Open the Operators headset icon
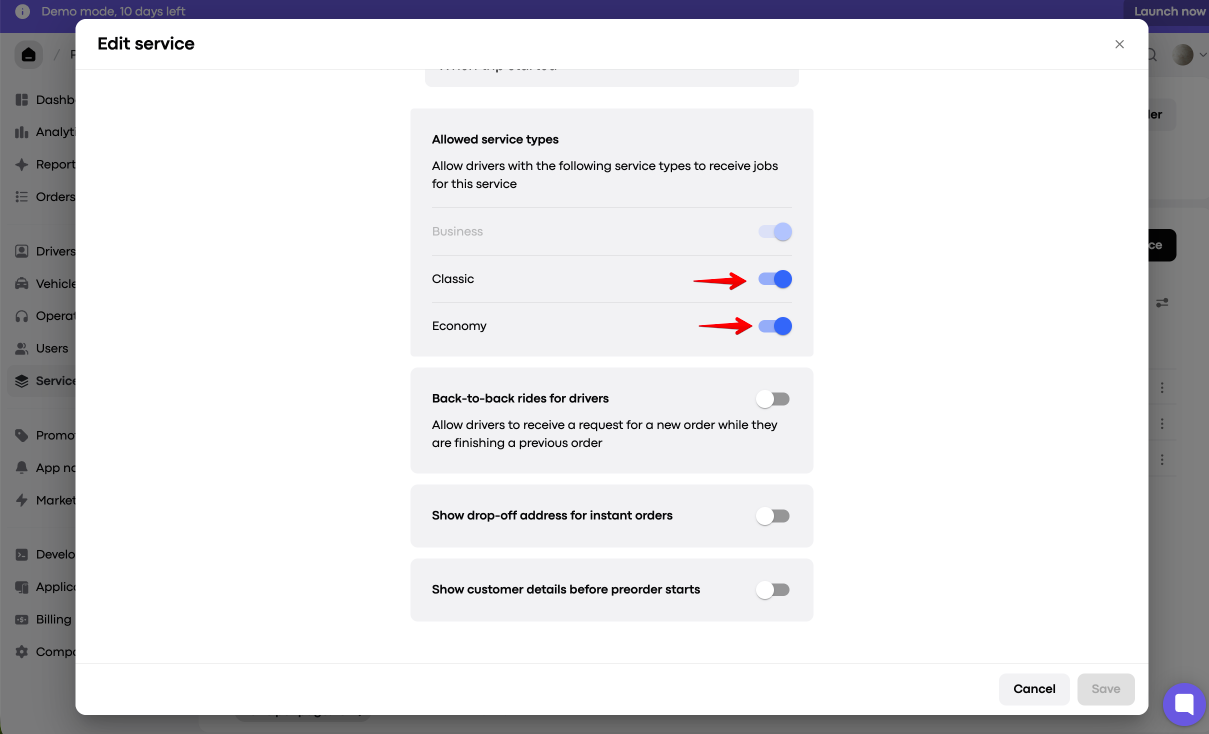The height and width of the screenshot is (734, 1209). tap(22, 316)
